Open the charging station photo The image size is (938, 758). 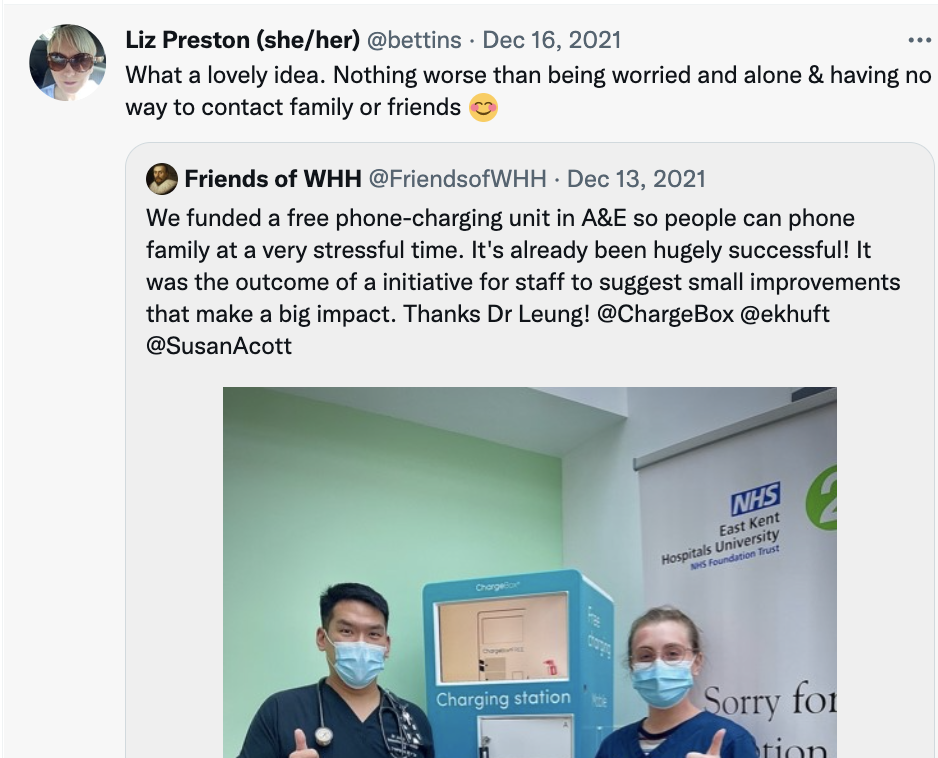(x=530, y=573)
